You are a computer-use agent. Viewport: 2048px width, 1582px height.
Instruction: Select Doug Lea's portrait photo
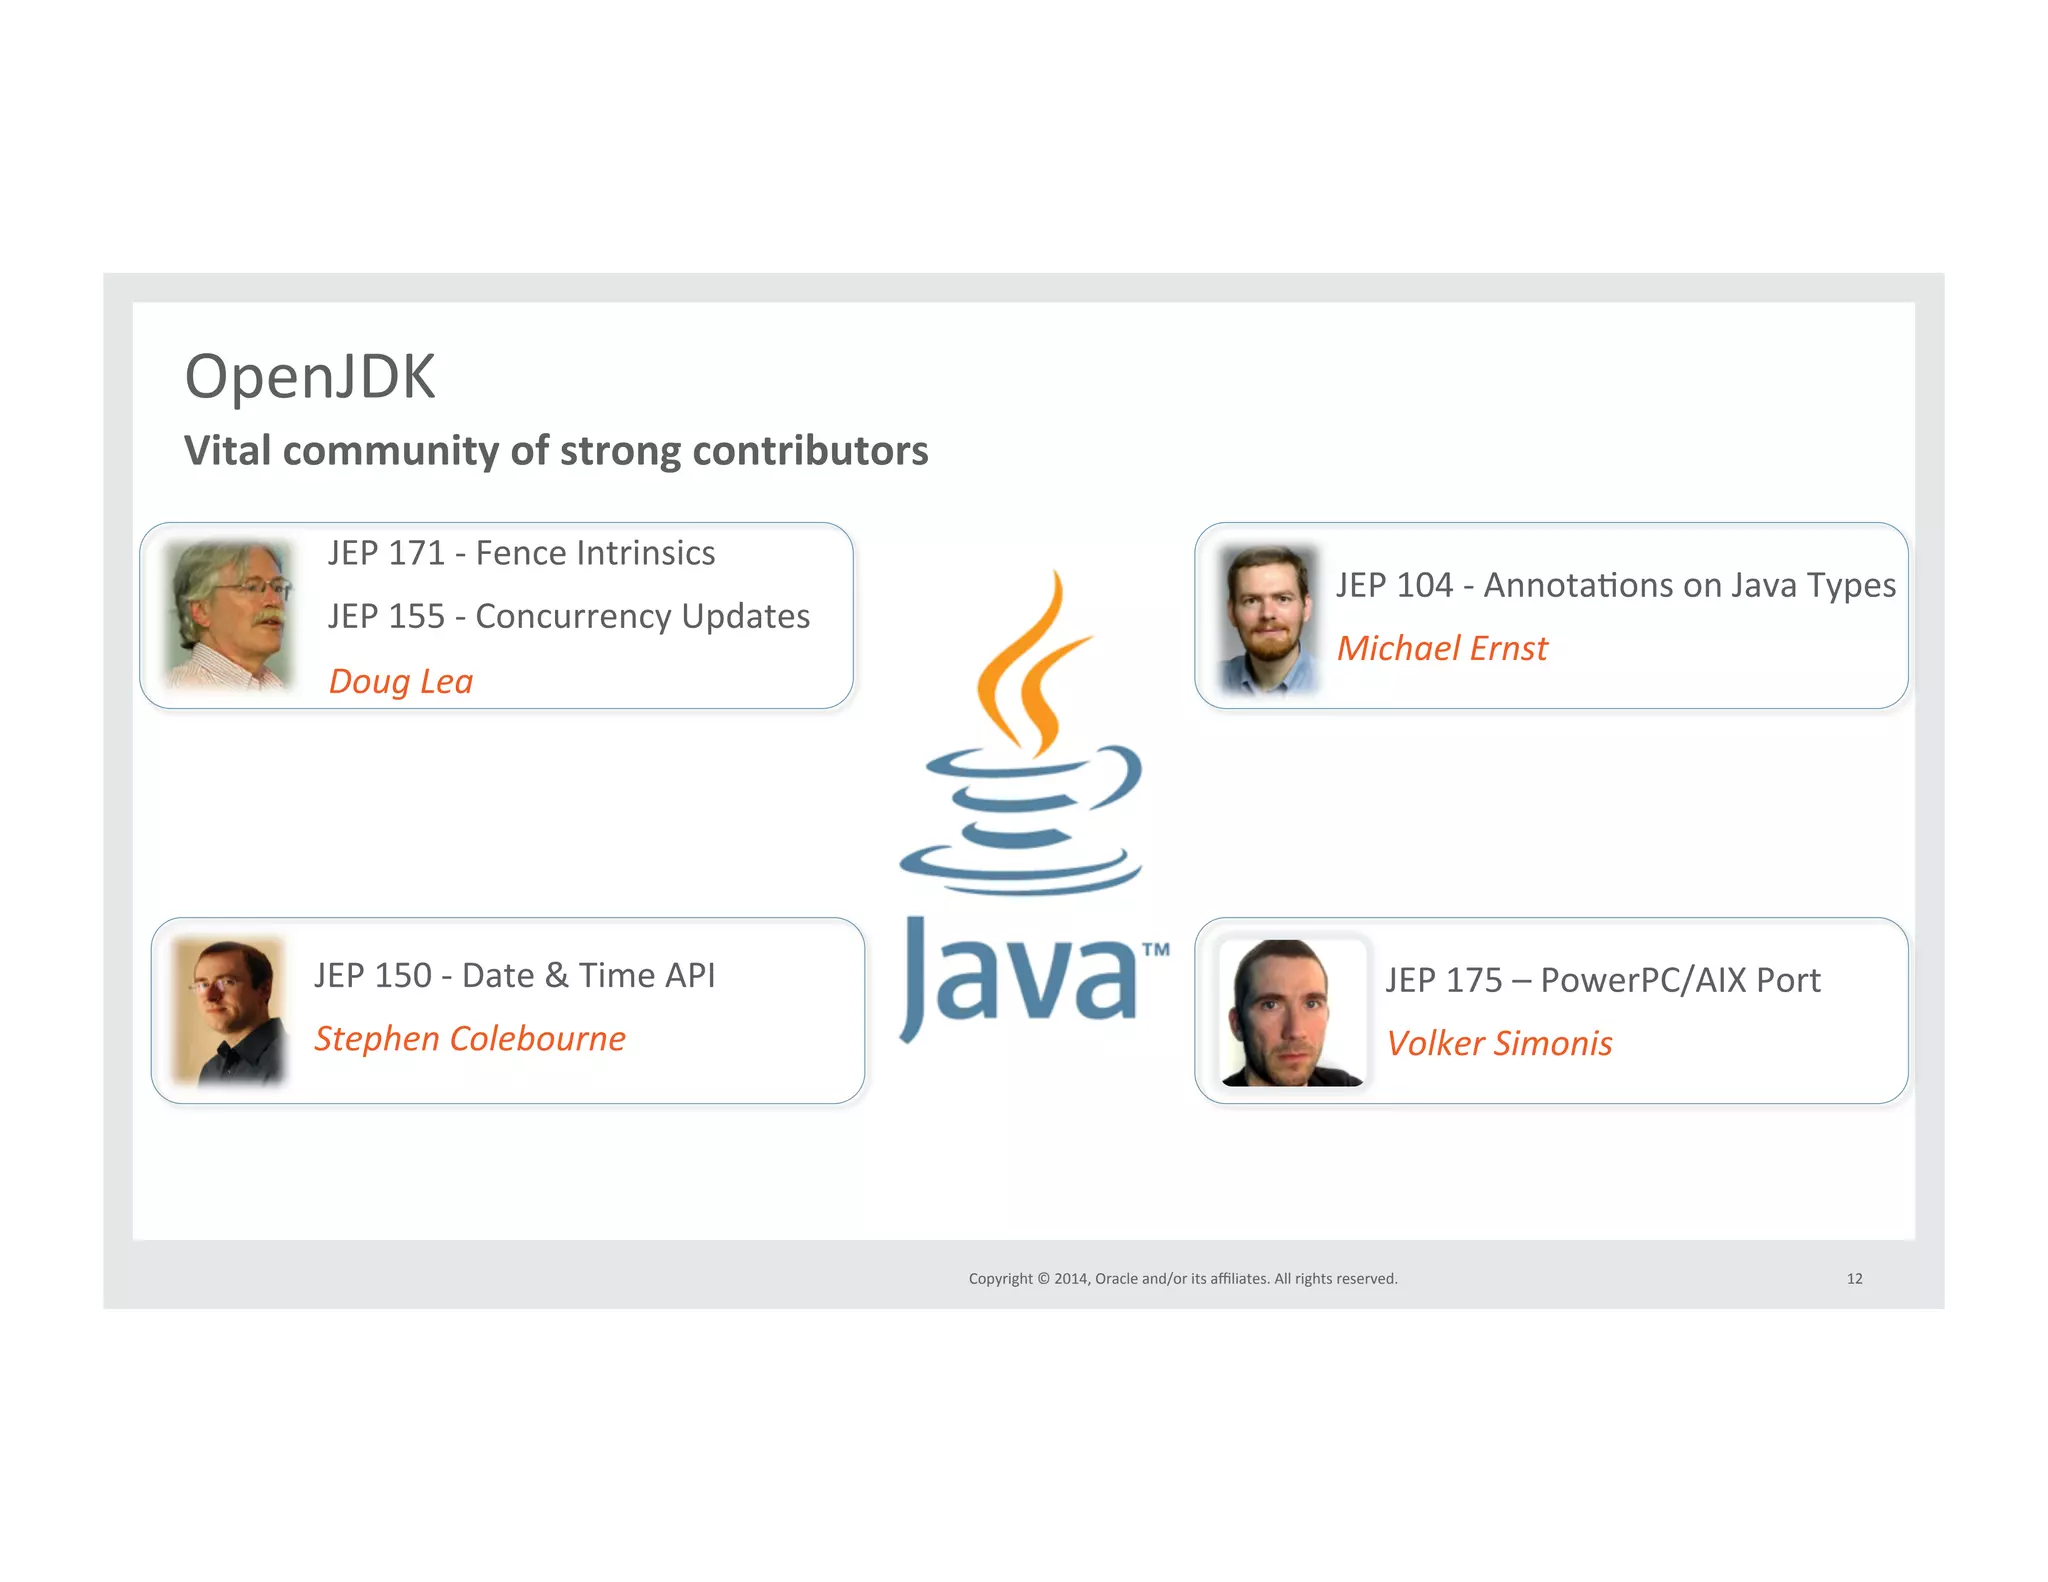point(231,615)
